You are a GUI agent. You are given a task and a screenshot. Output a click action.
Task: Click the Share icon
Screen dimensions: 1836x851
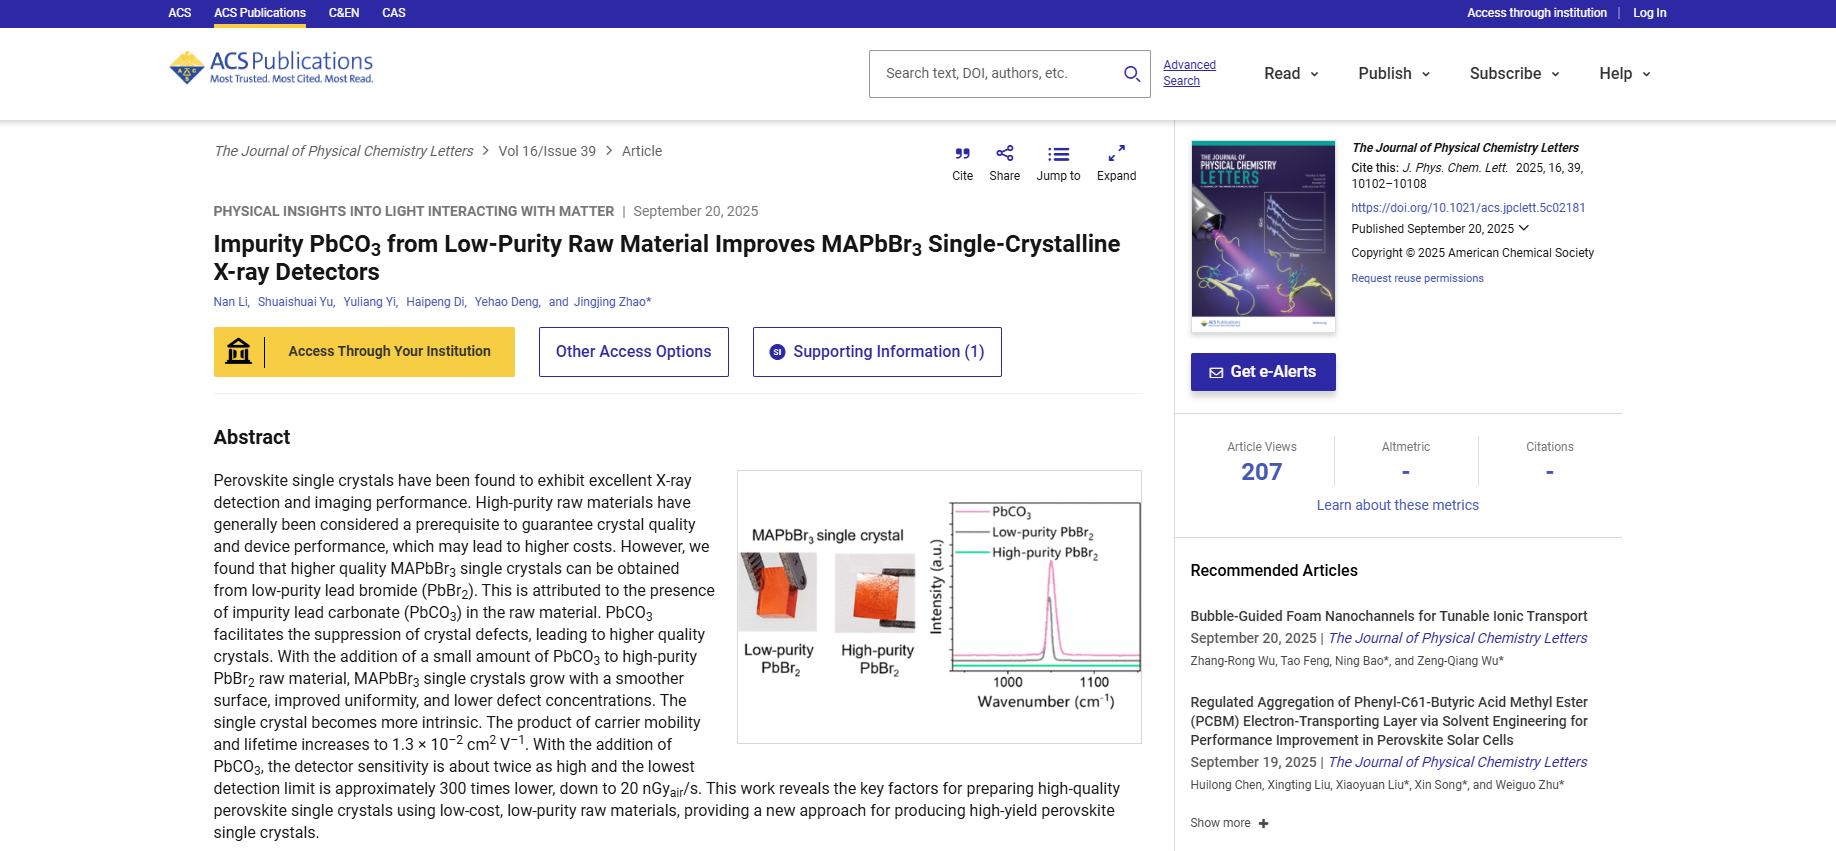(1004, 153)
